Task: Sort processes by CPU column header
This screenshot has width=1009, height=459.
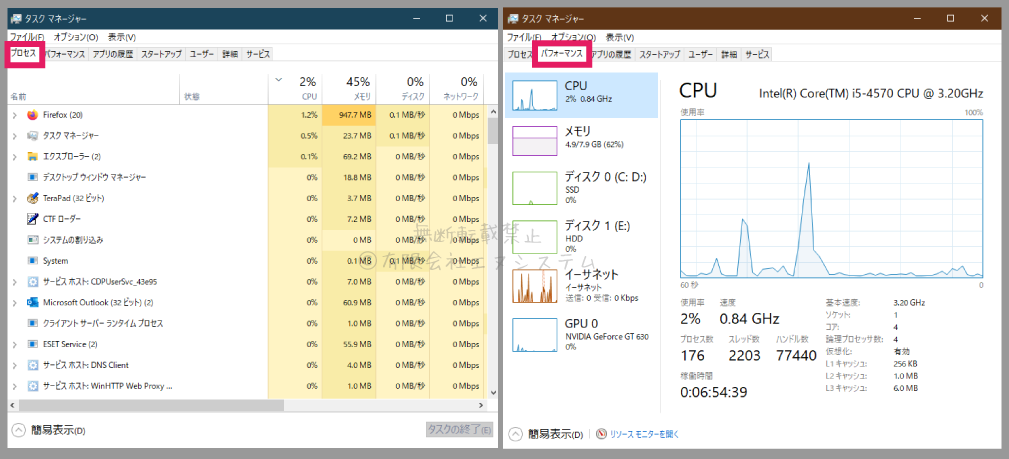Action: pyautogui.click(x=295, y=89)
